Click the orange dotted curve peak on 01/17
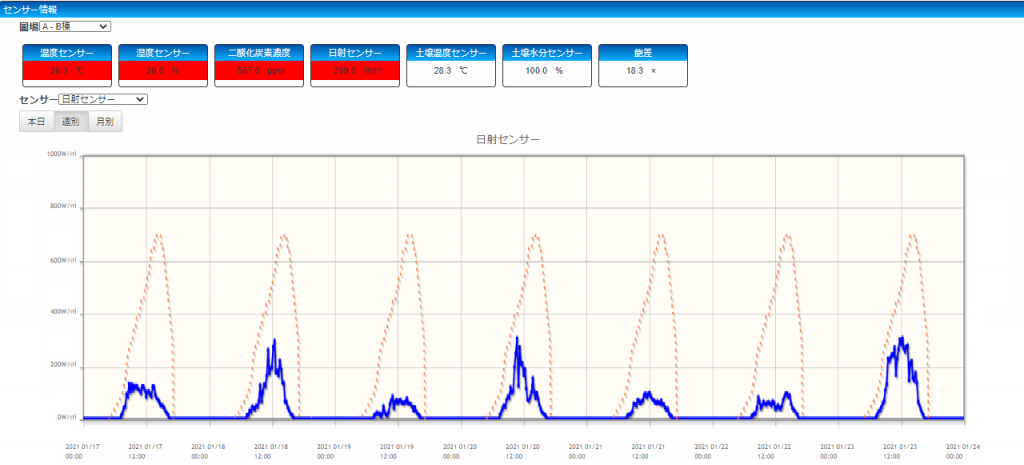 pyautogui.click(x=157, y=236)
